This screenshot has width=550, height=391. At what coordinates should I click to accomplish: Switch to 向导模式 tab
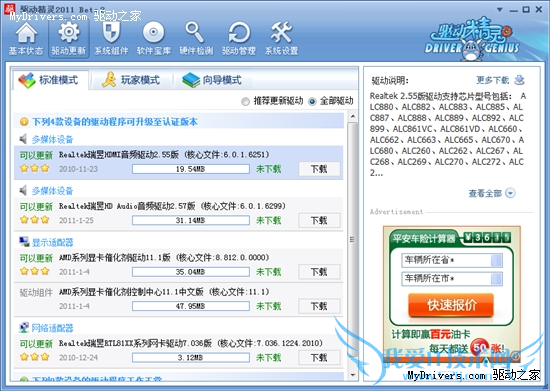click(x=212, y=80)
